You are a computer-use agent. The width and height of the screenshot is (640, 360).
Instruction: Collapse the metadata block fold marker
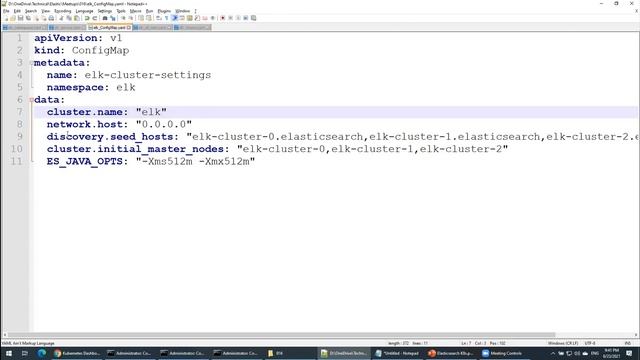pyautogui.click(x=31, y=63)
